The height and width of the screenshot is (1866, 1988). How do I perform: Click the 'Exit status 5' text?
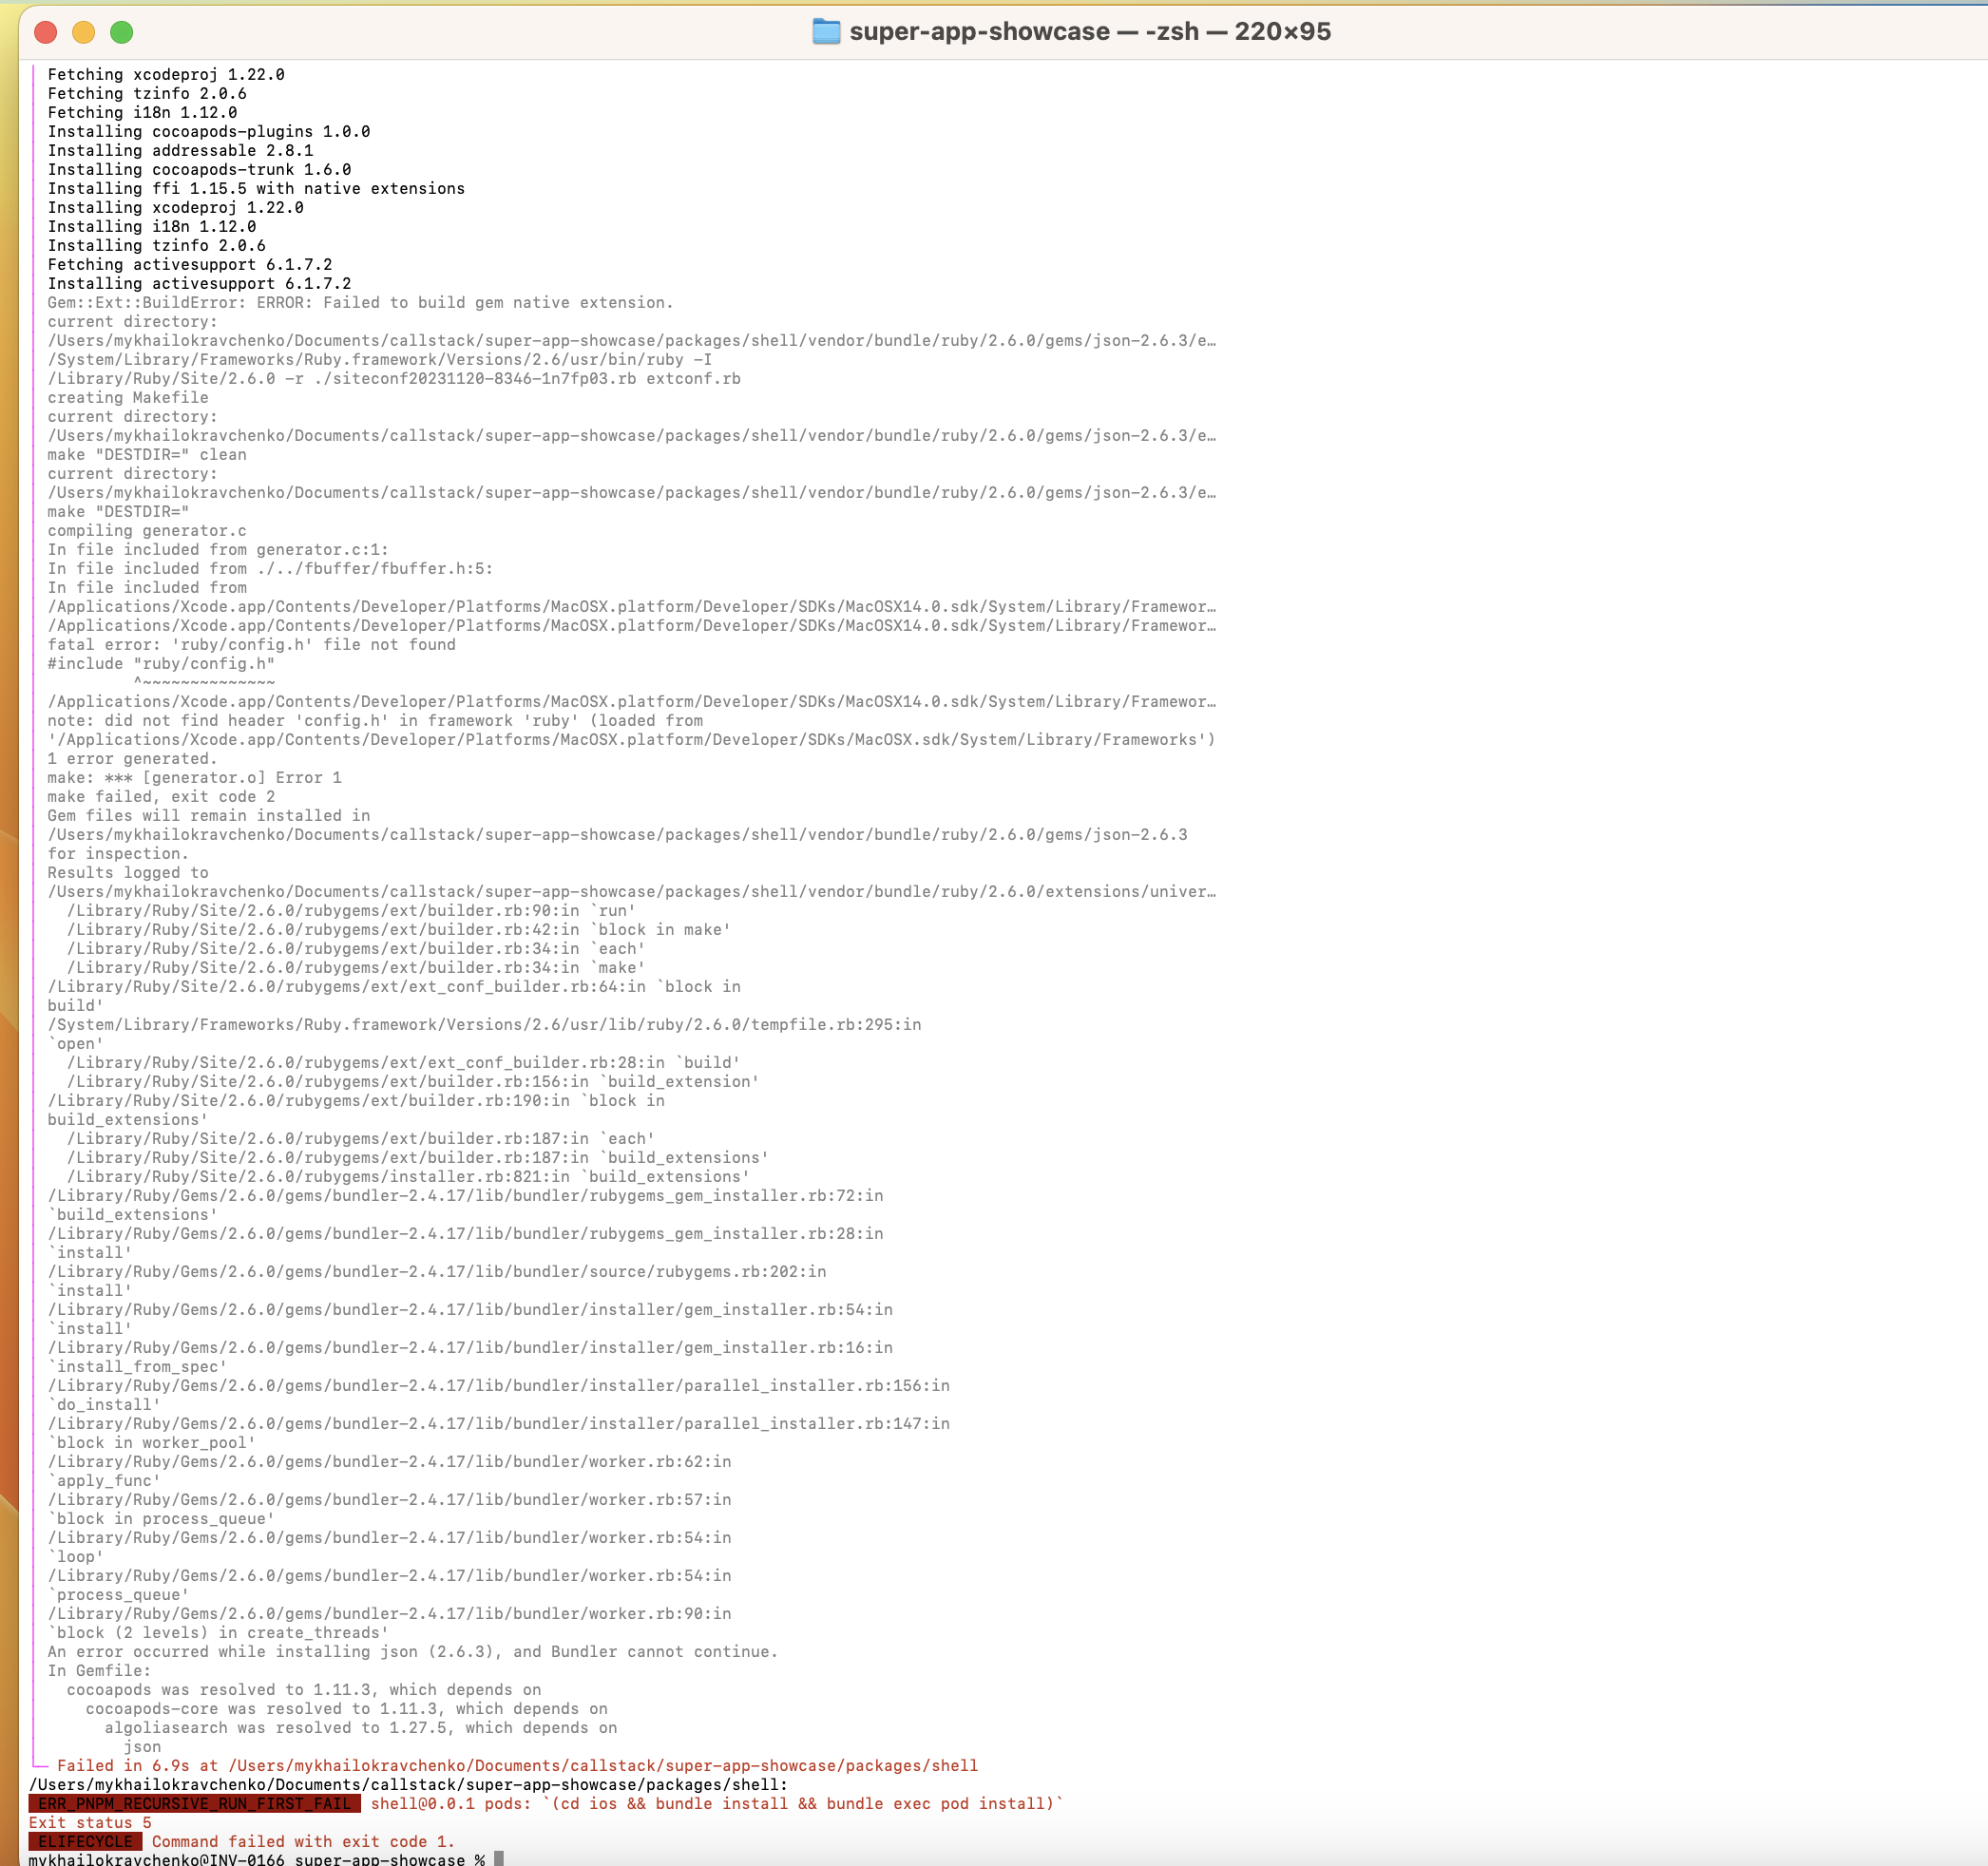90,1823
